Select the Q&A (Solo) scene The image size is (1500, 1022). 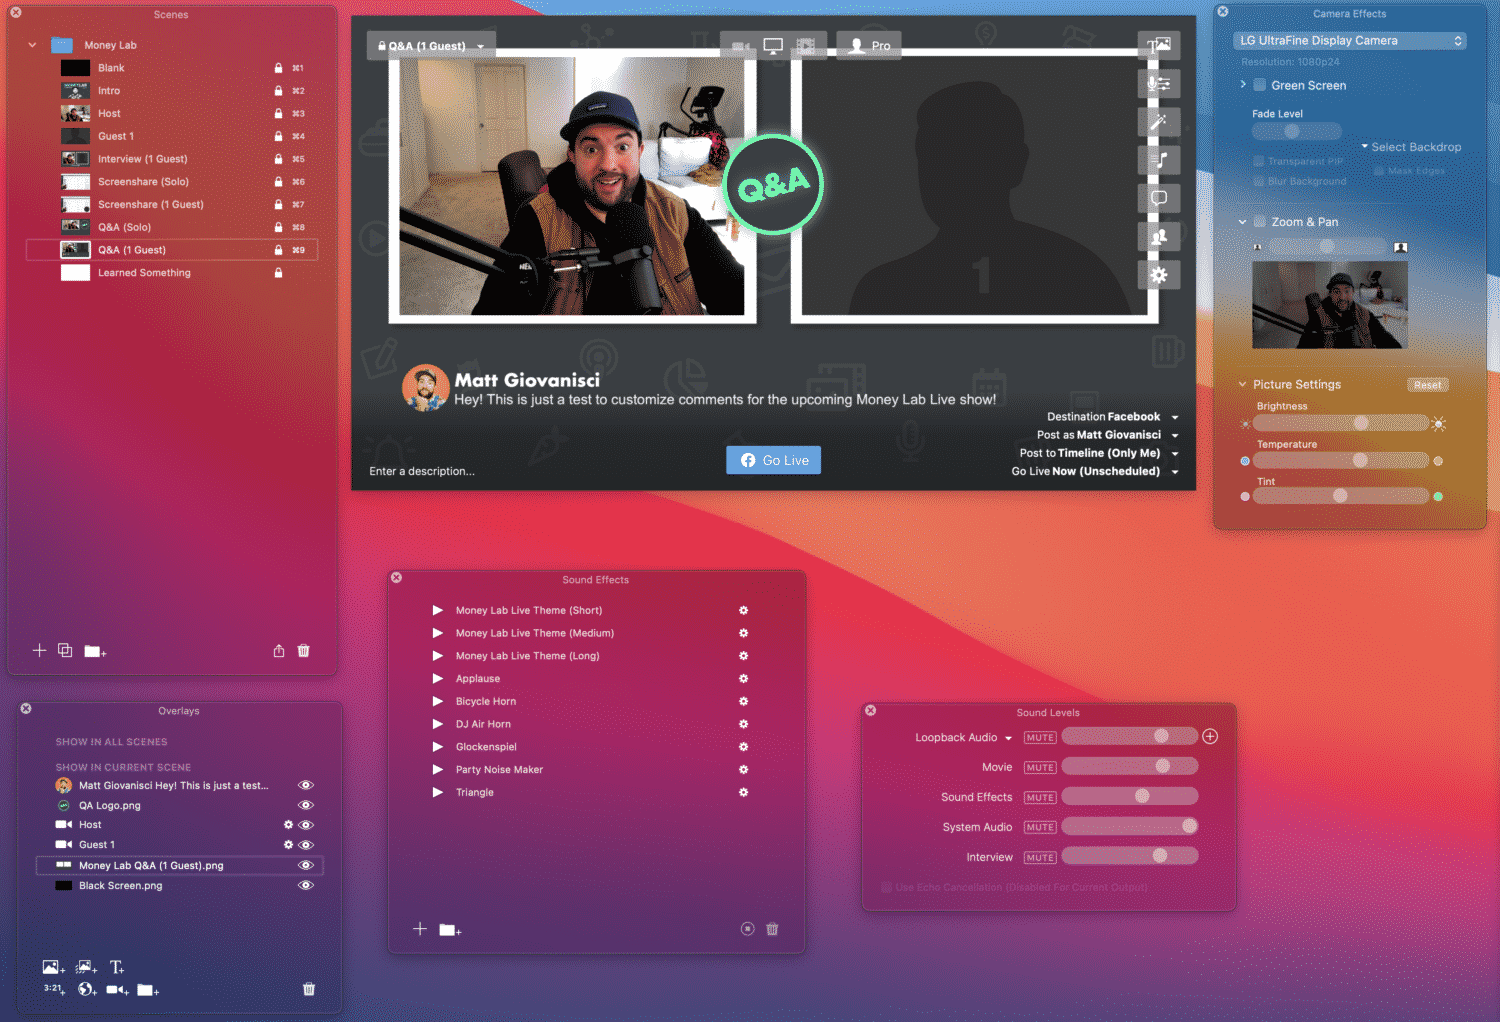[x=172, y=227]
